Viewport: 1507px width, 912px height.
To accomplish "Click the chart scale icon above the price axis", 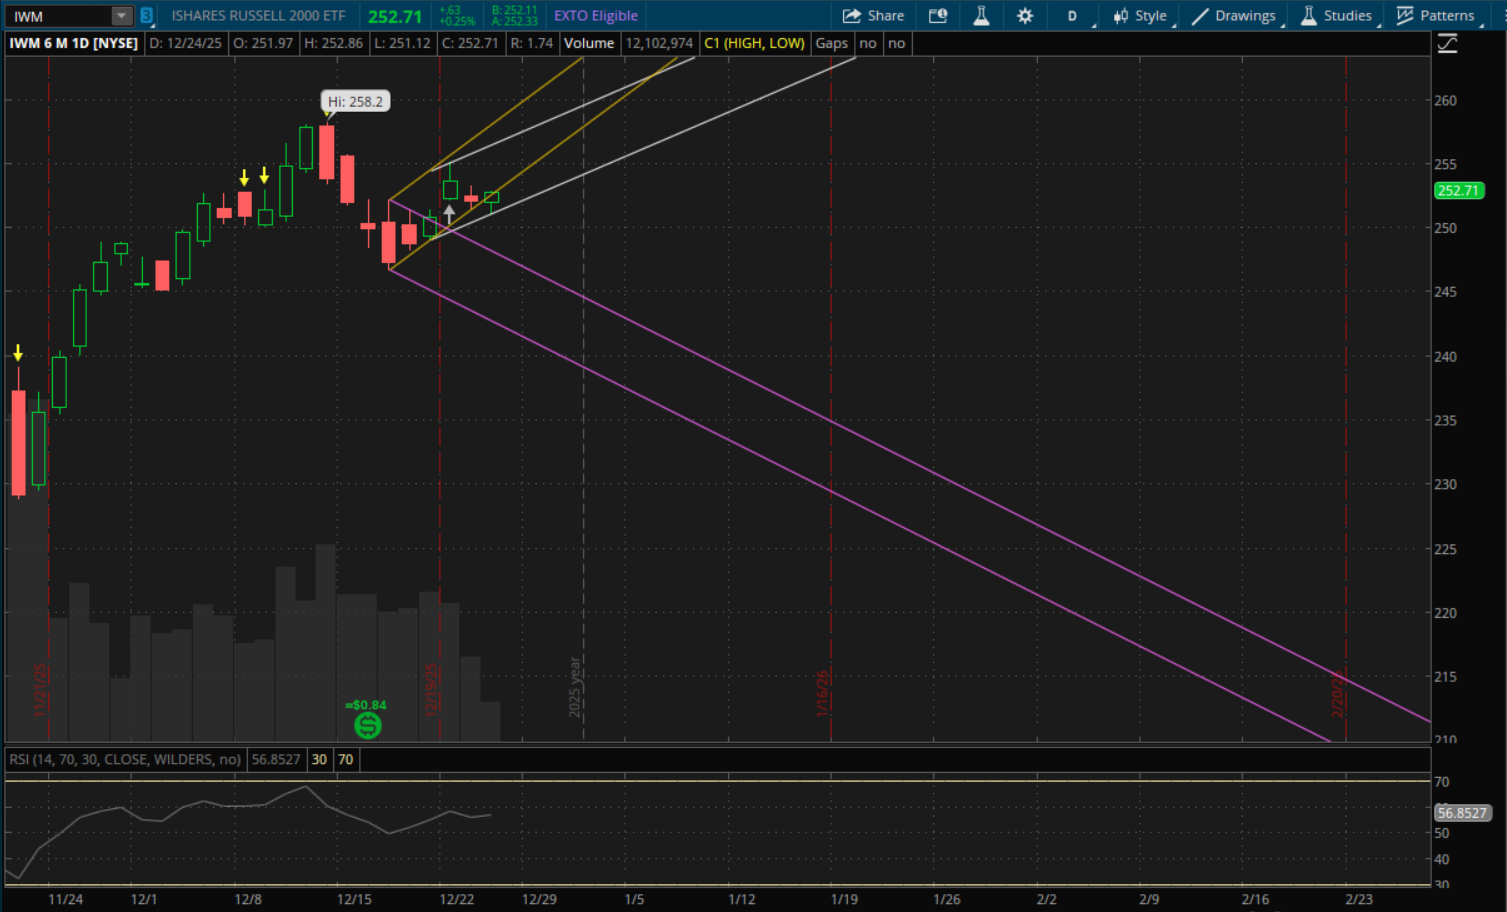I will coord(1447,44).
